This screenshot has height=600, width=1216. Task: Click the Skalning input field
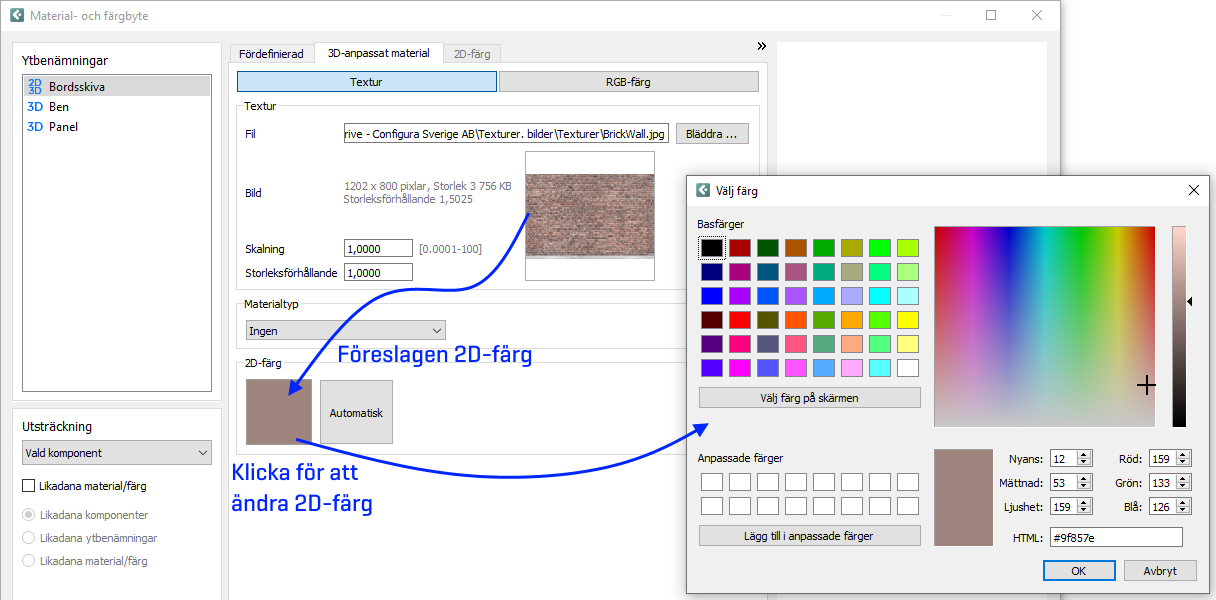point(378,248)
